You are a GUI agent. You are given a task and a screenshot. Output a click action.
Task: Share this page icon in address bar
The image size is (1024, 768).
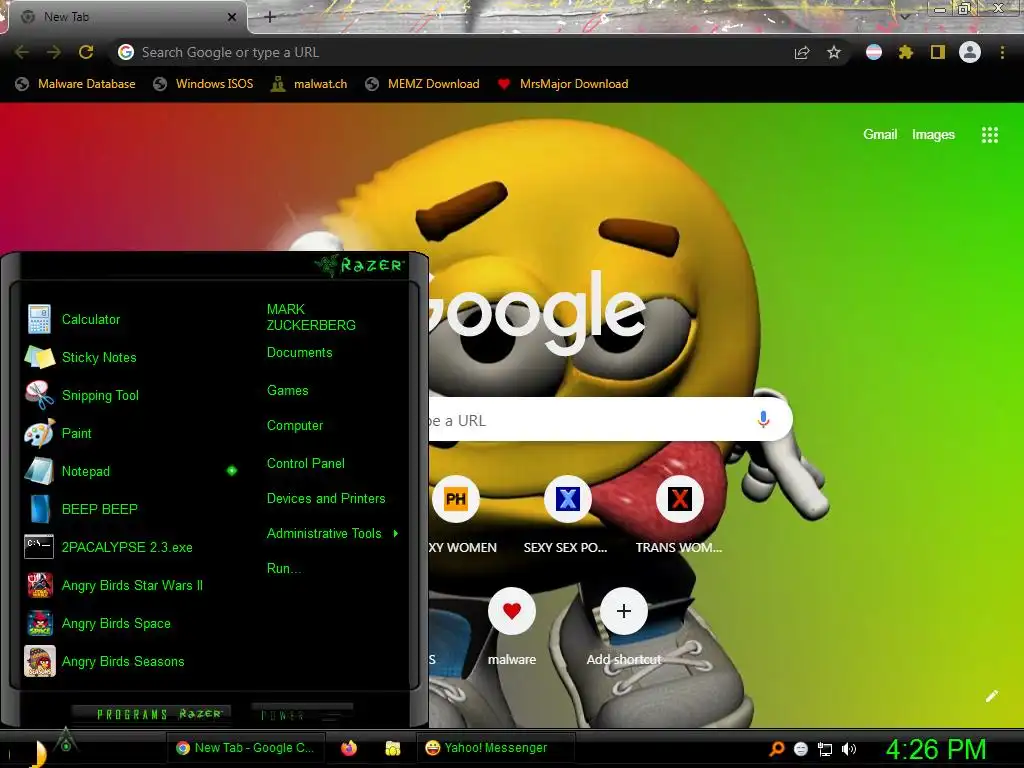(802, 53)
